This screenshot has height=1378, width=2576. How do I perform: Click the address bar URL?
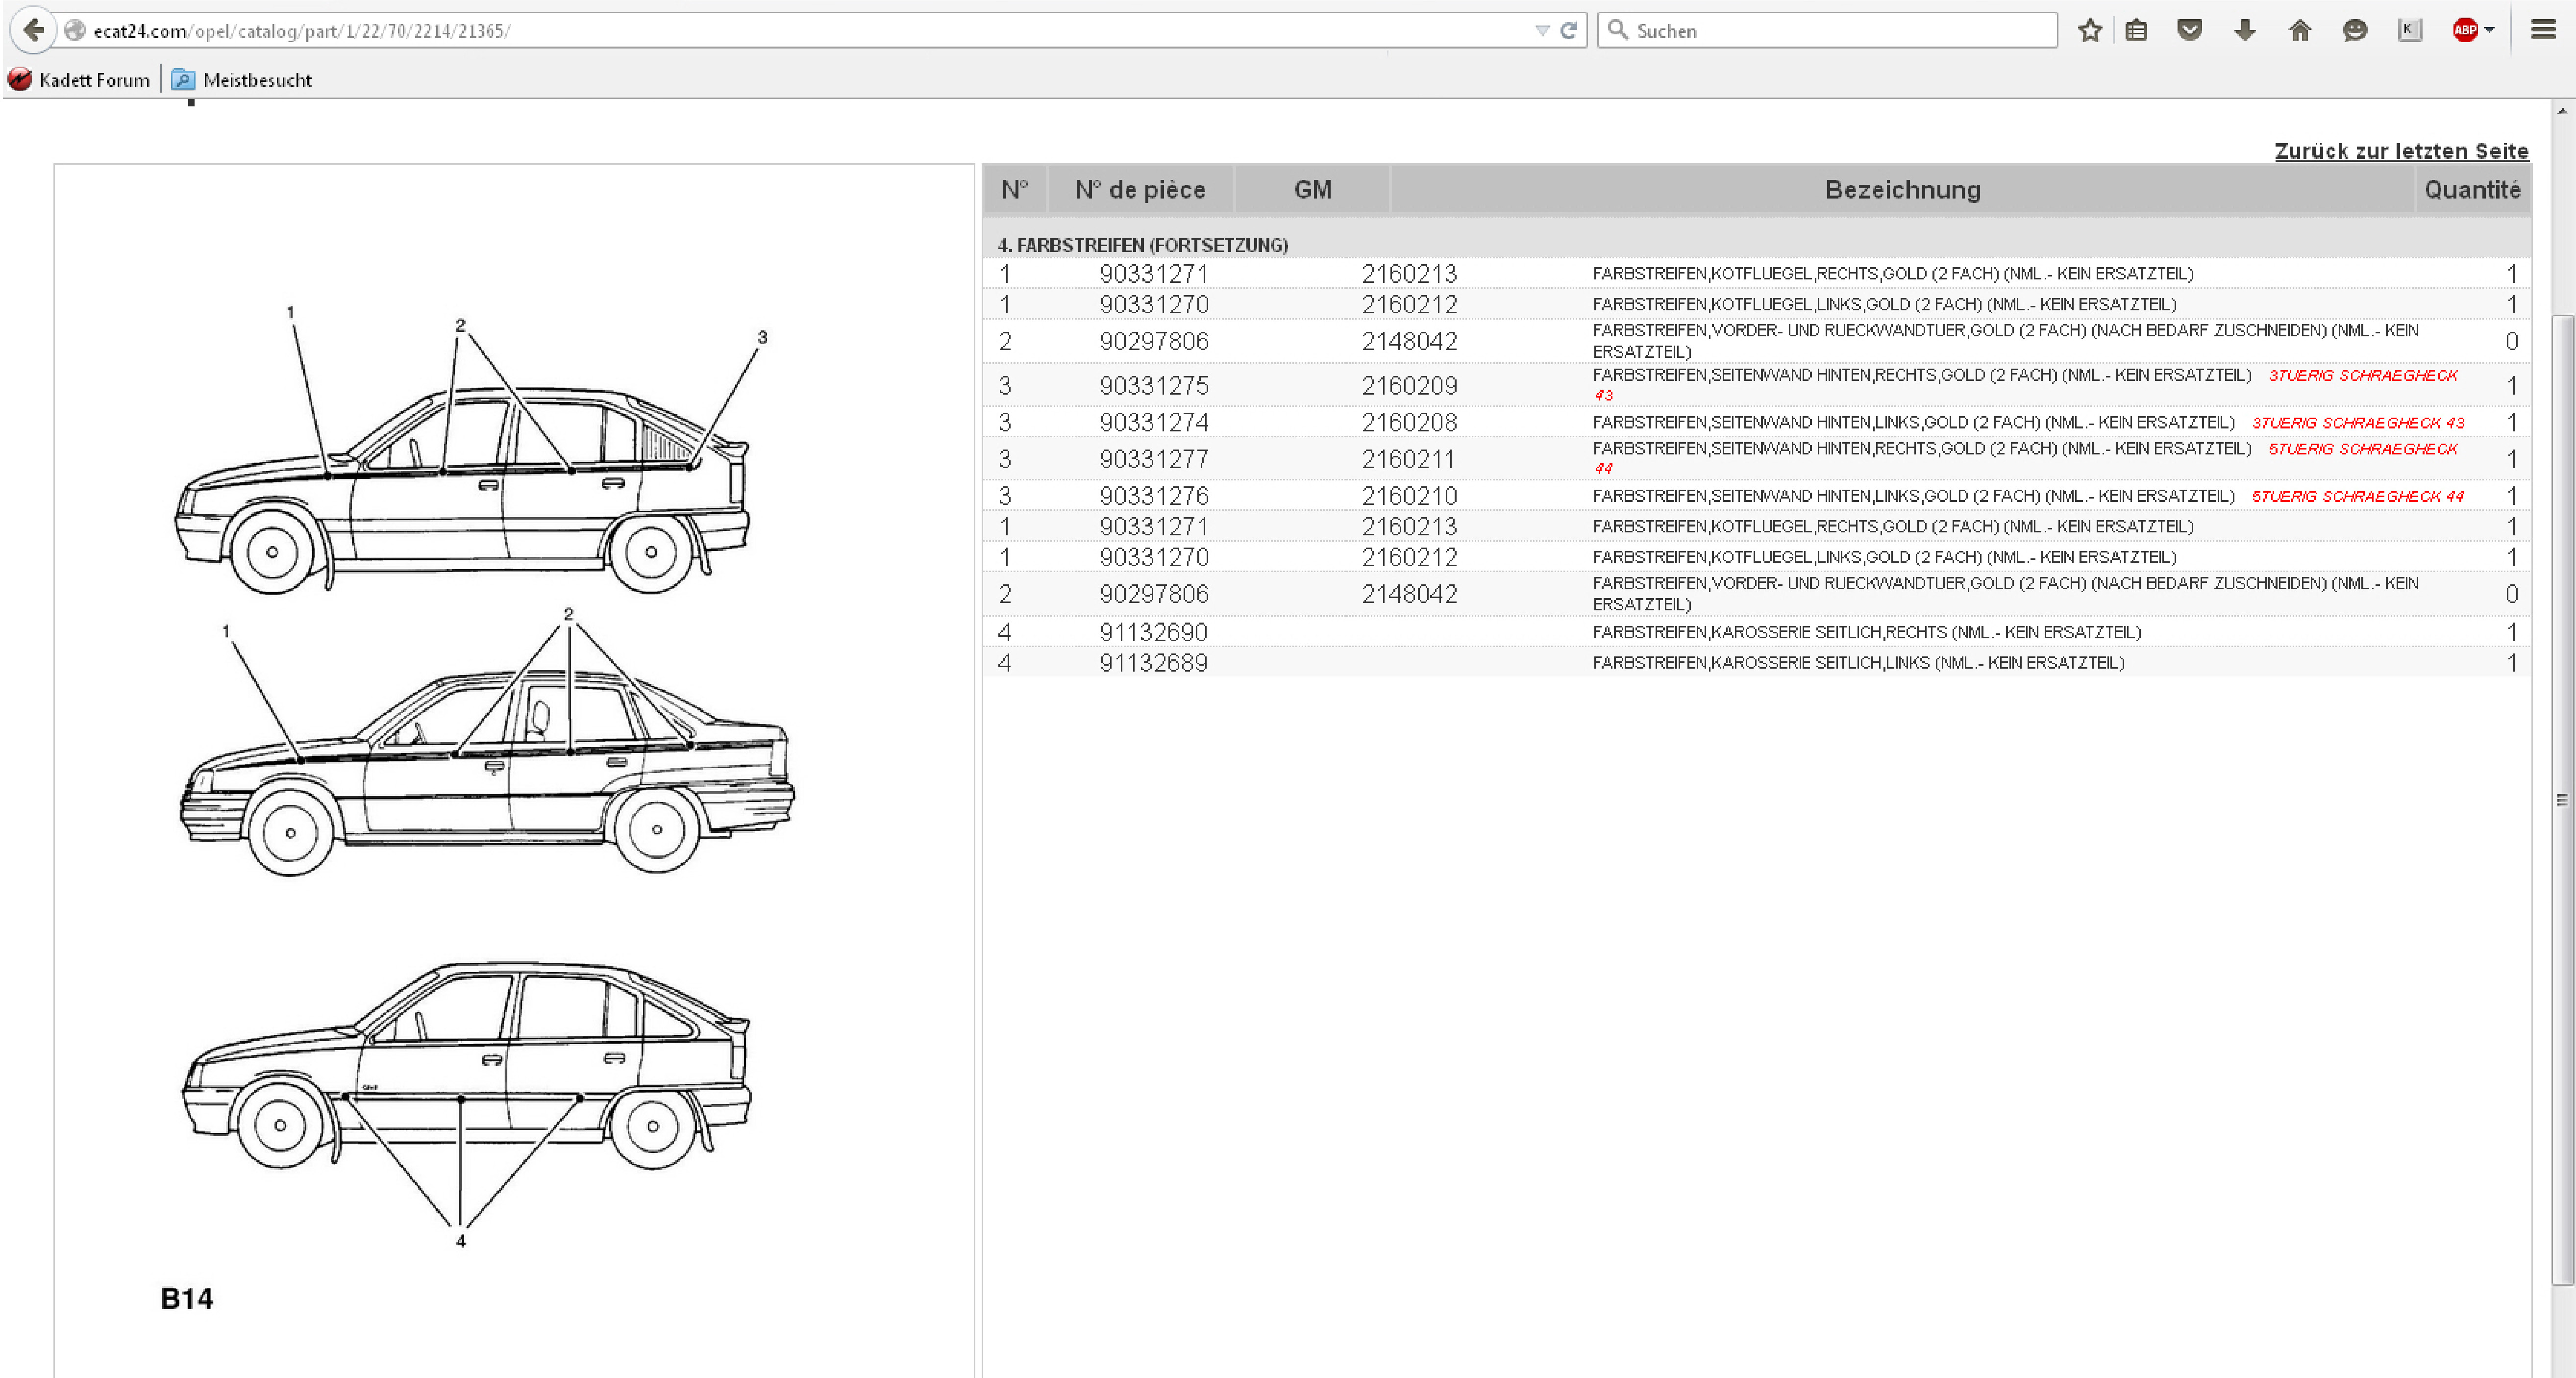click(300, 31)
